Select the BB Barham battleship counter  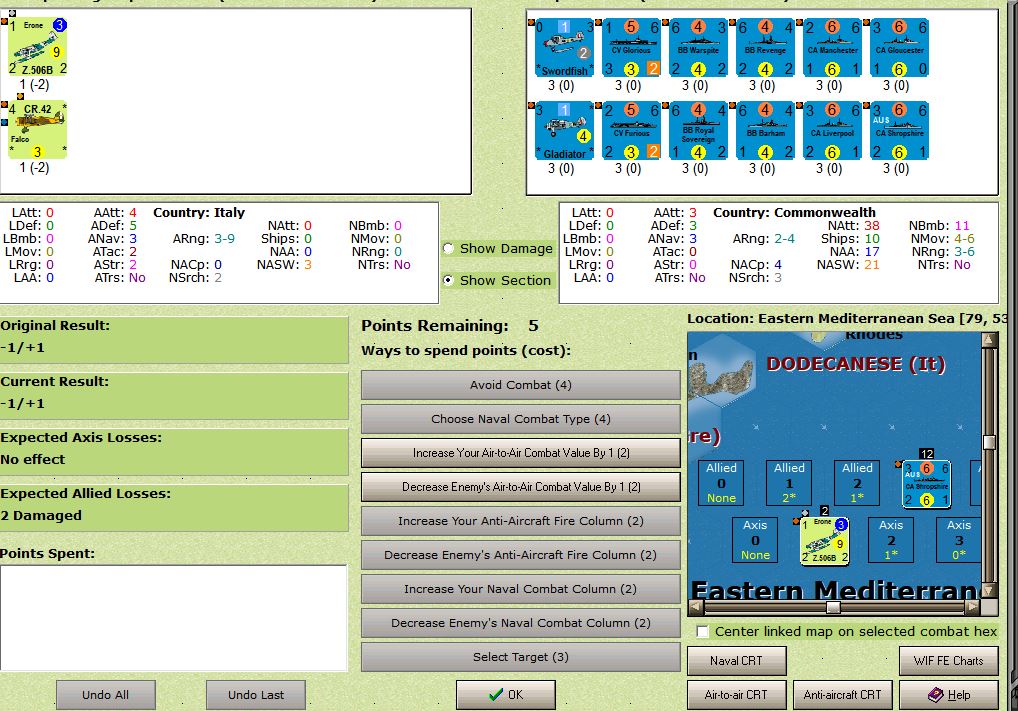pos(765,130)
